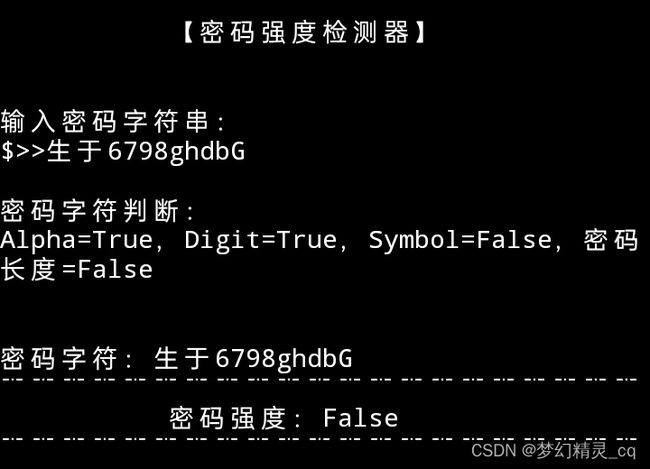Screen dimensions: 650x469
Task: Click the Symbol=False result text
Action: tap(460, 240)
